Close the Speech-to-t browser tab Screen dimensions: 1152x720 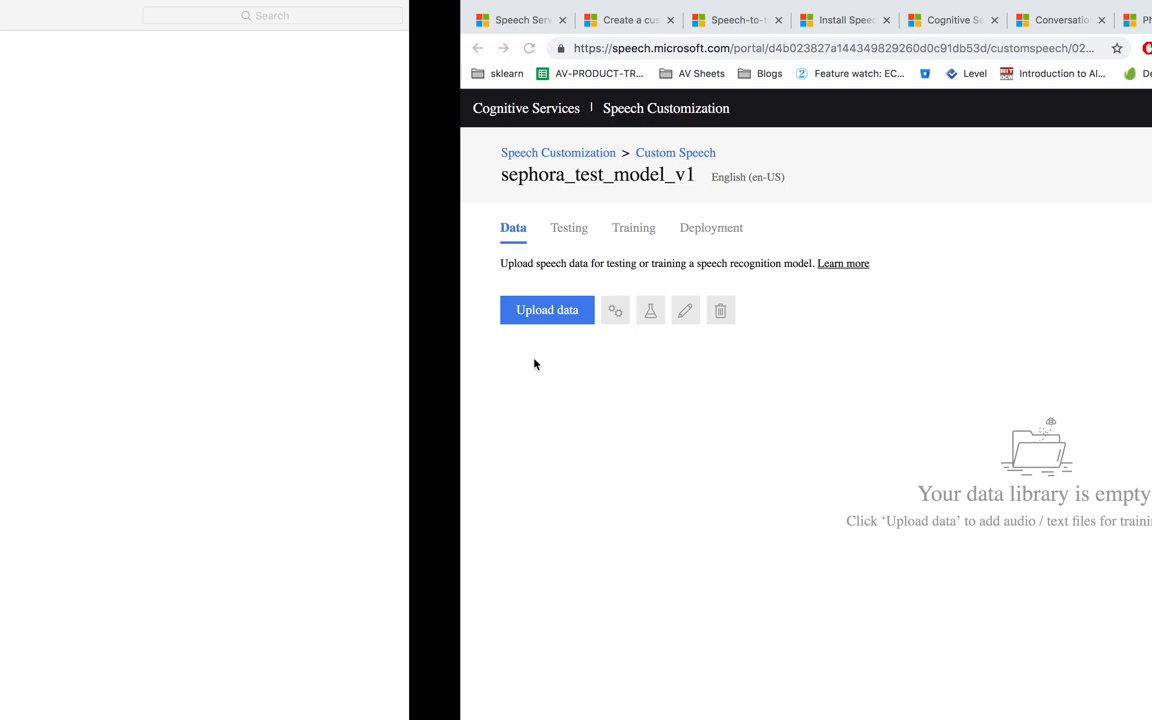778,21
